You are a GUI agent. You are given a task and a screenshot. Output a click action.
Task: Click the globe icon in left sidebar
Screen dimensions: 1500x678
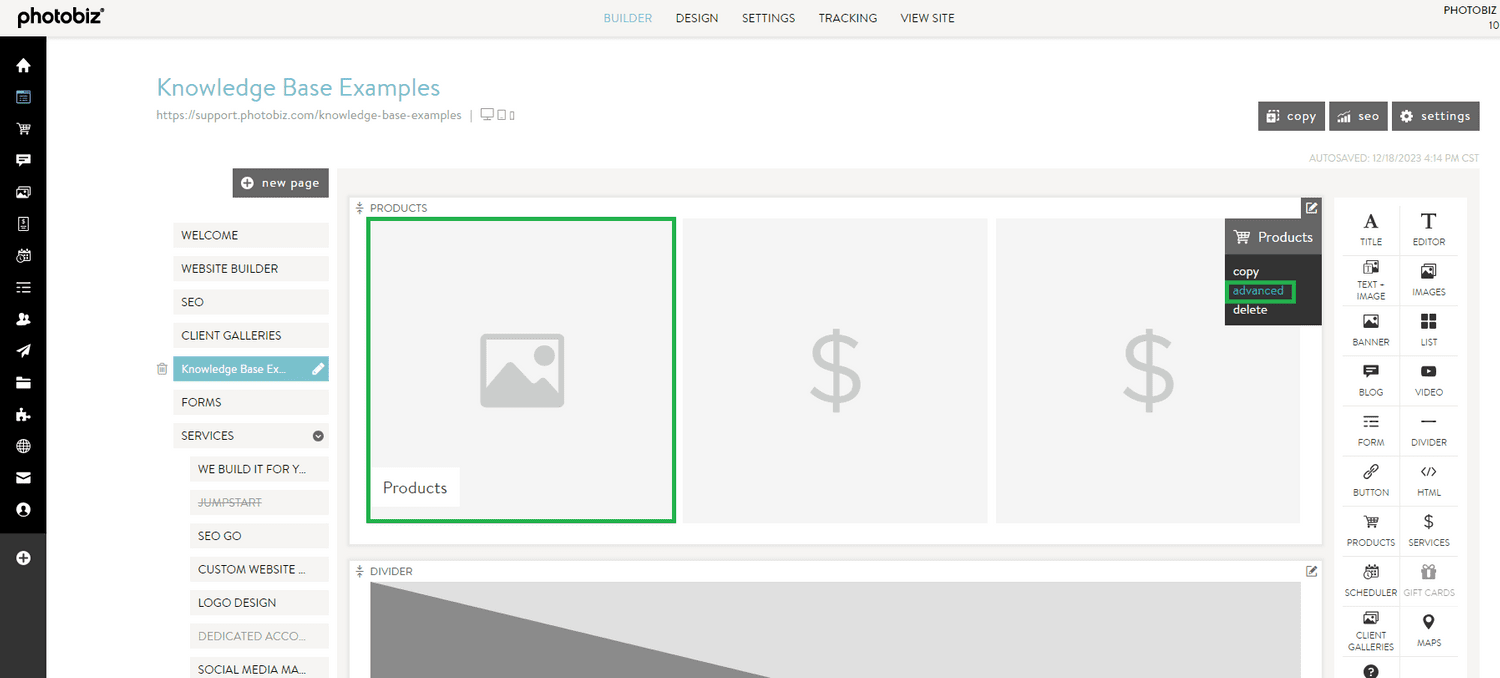(x=23, y=446)
